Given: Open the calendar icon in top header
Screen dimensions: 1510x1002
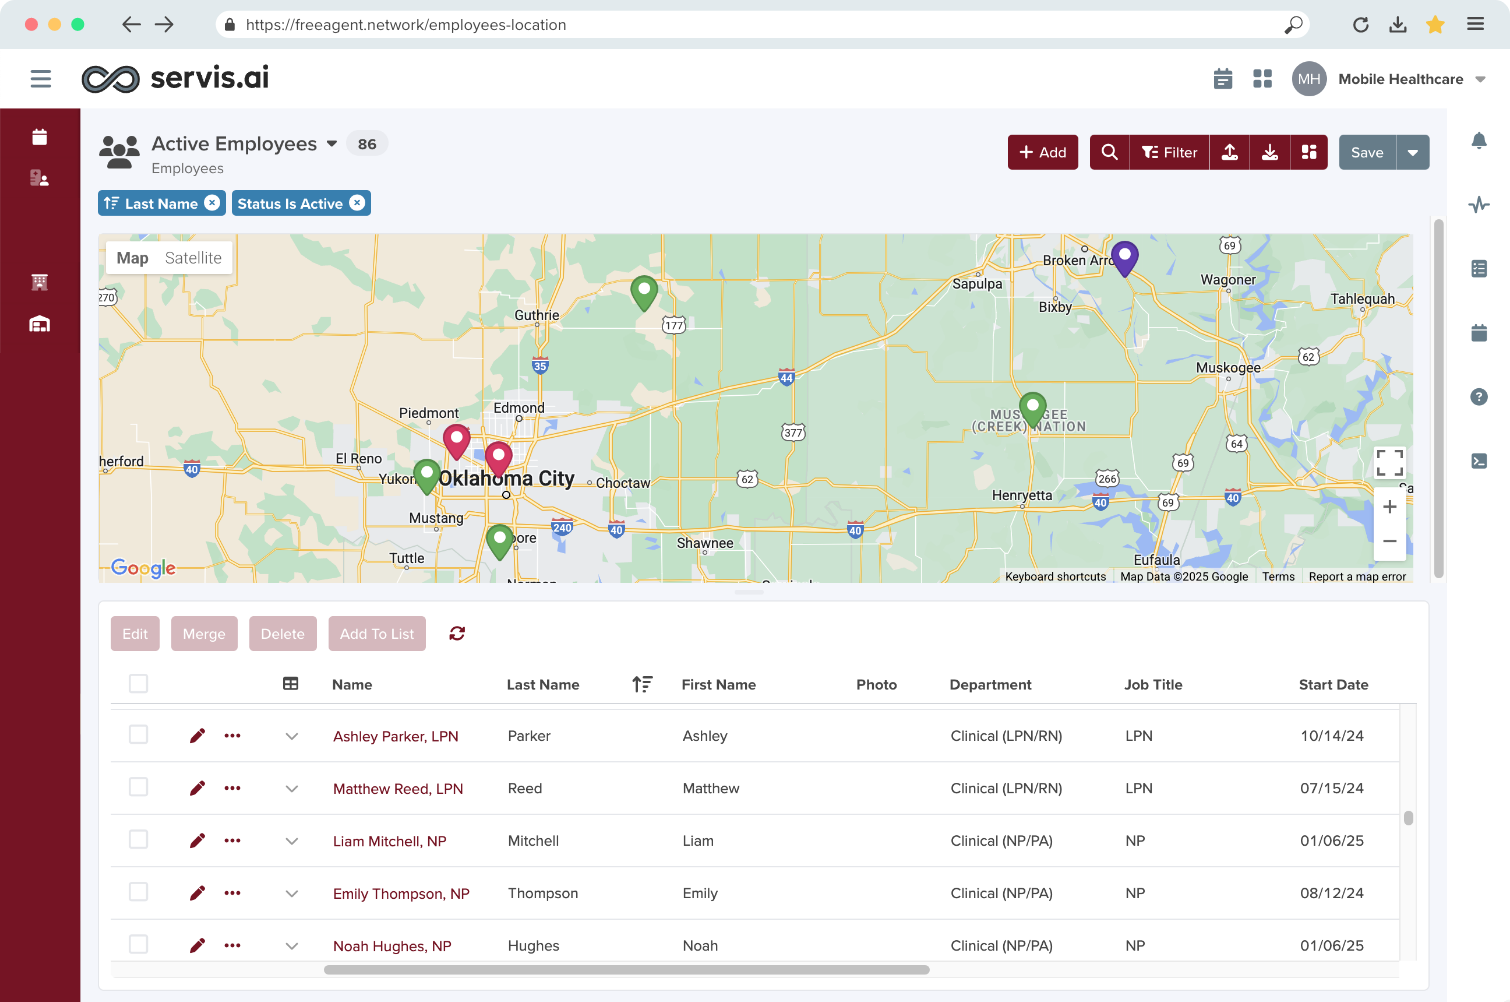Looking at the screenshot, I should click(x=1222, y=79).
